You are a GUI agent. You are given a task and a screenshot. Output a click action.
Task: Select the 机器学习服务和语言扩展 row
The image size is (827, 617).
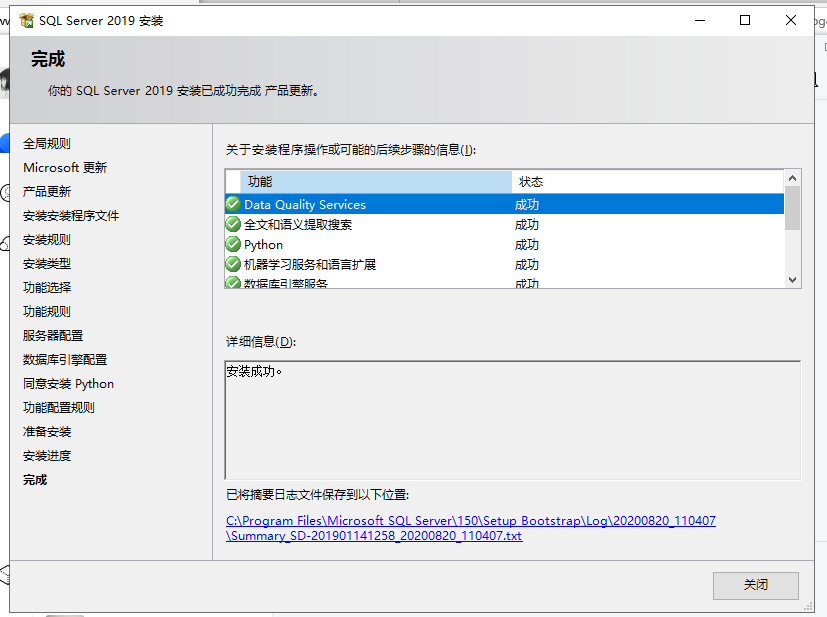tap(505, 264)
